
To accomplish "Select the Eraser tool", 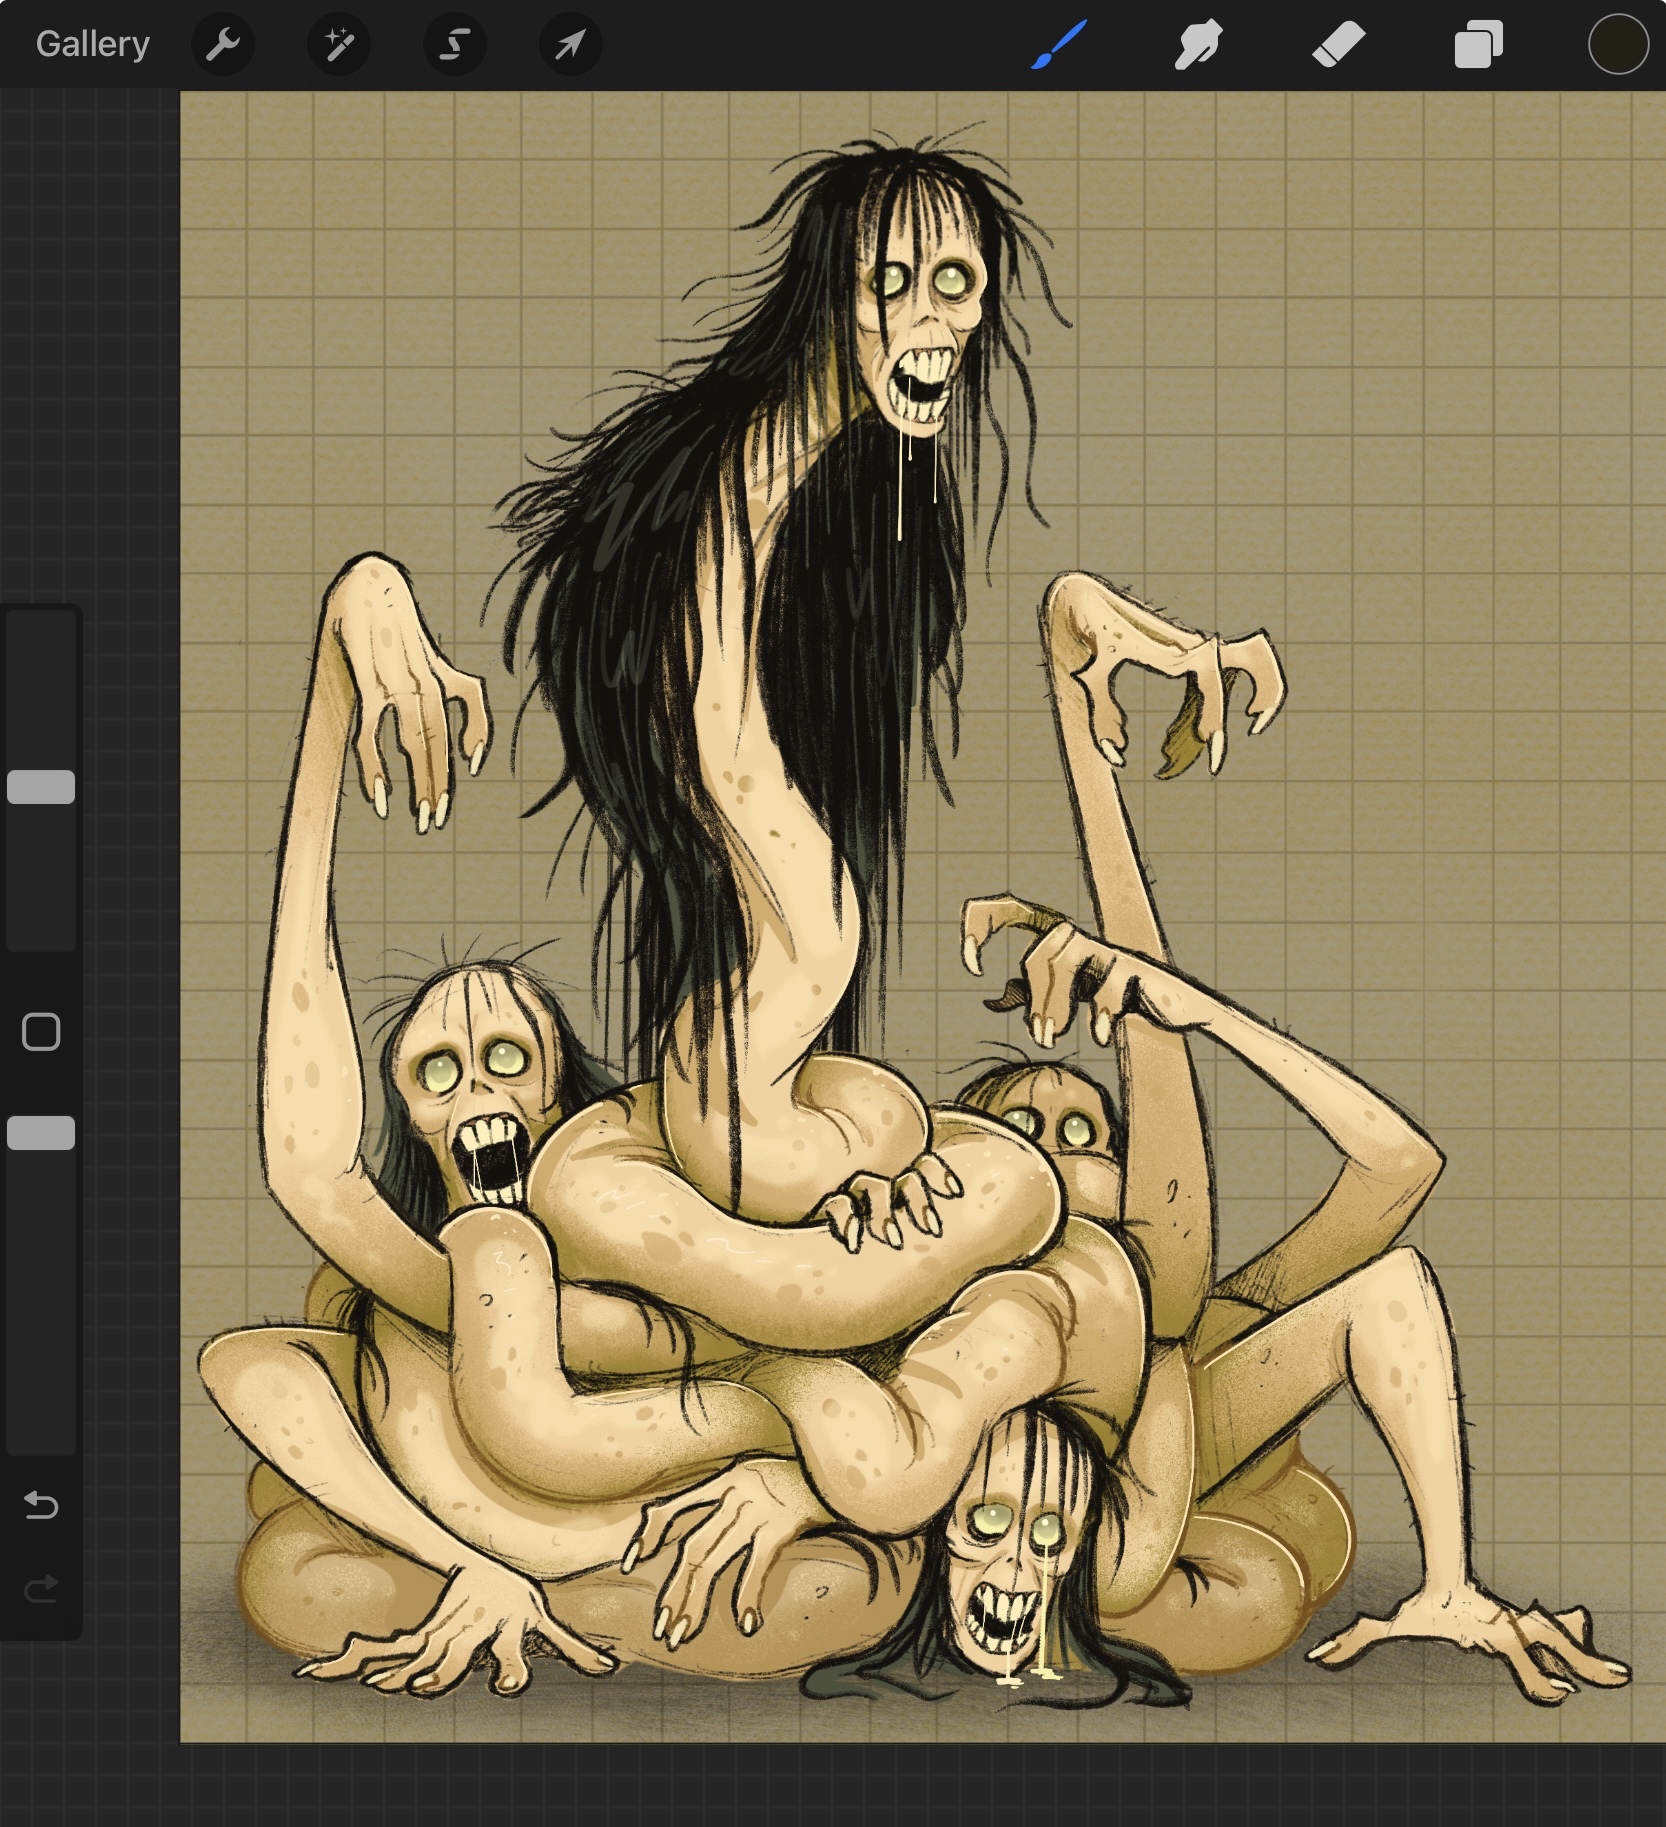I will (1338, 44).
